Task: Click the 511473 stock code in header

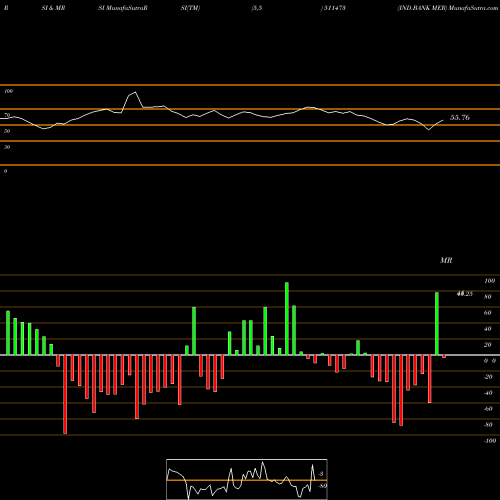Action: 334,8
